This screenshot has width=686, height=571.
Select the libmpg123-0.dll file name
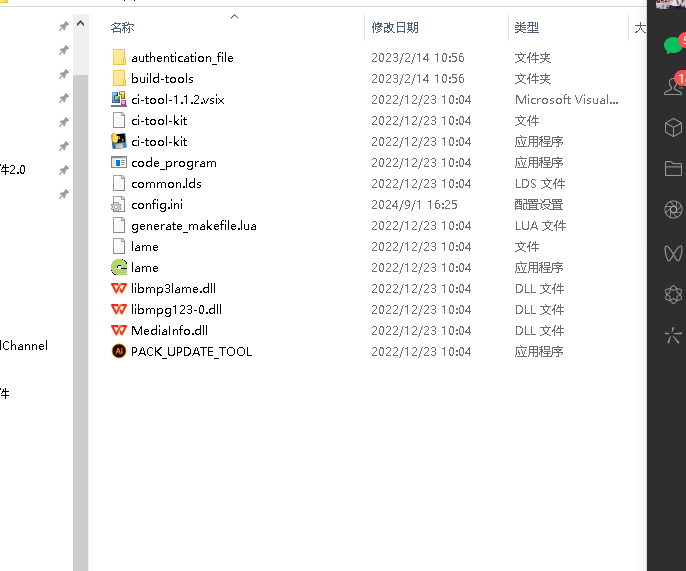[x=176, y=310]
